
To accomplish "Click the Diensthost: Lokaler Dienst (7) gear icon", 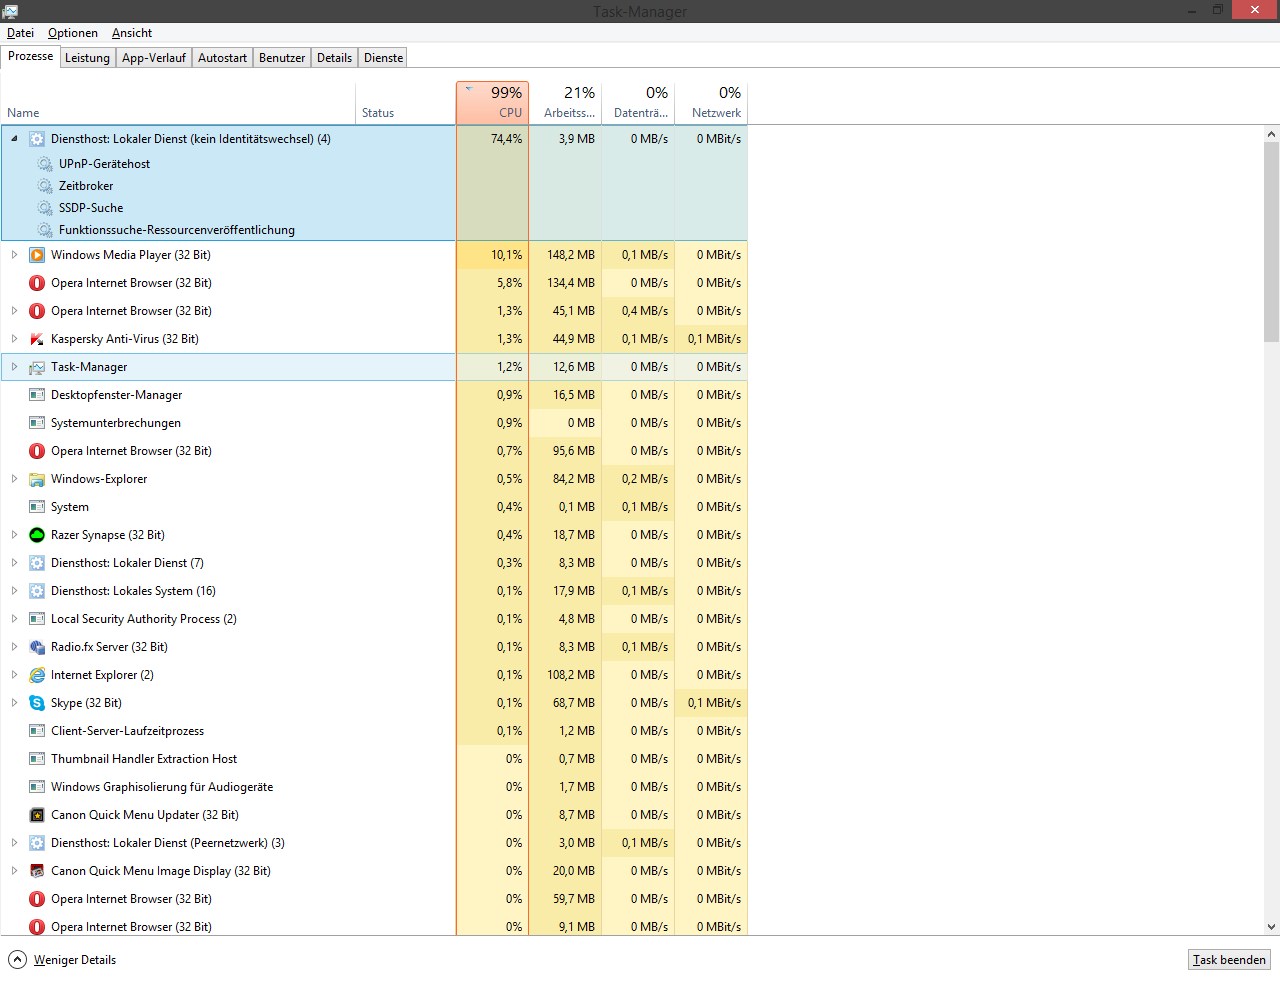I will [x=37, y=563].
